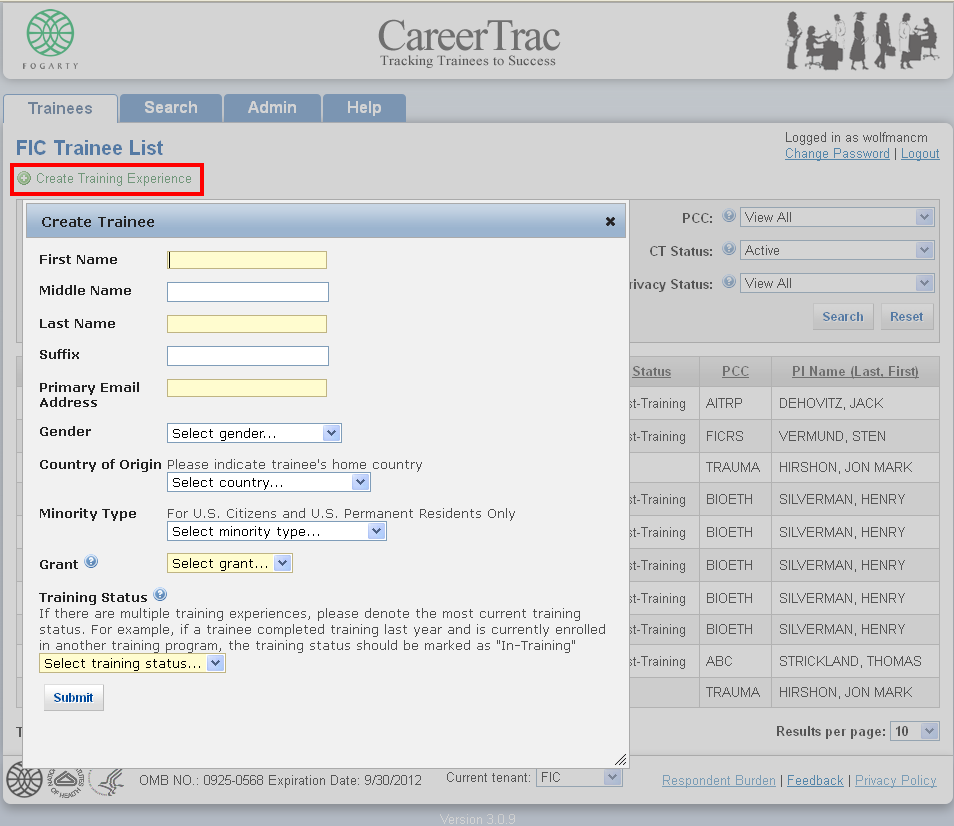Click the CareerTrac title banner
The height and width of the screenshot is (826, 954).
tap(468, 42)
